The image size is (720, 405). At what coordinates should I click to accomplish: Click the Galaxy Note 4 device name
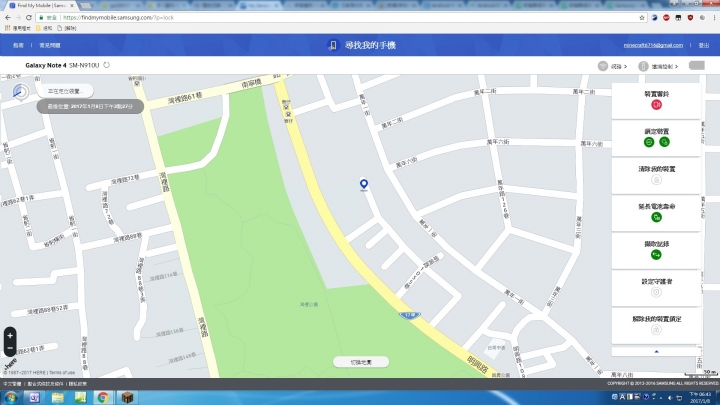point(45,65)
